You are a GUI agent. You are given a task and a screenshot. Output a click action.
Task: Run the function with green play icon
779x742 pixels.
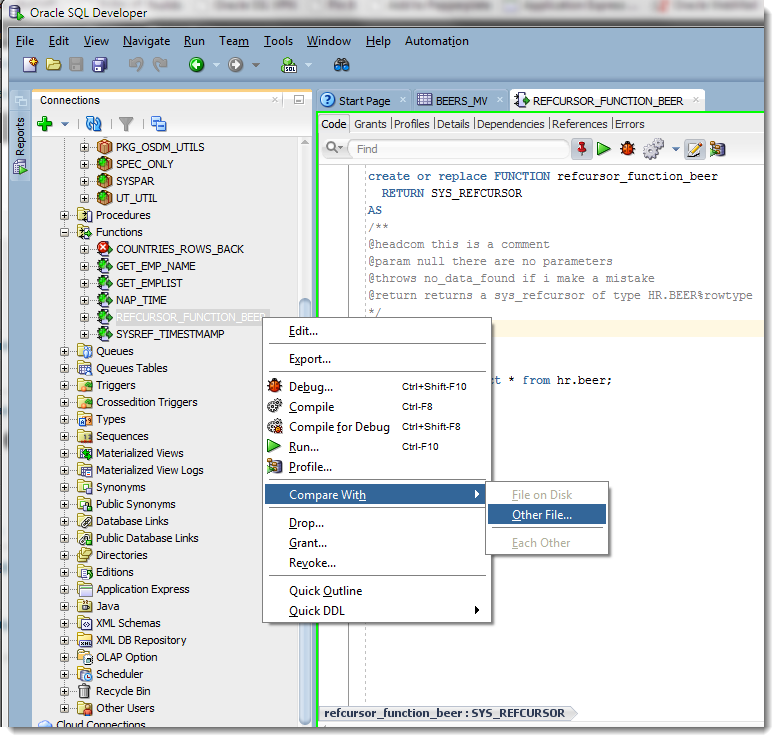point(604,148)
